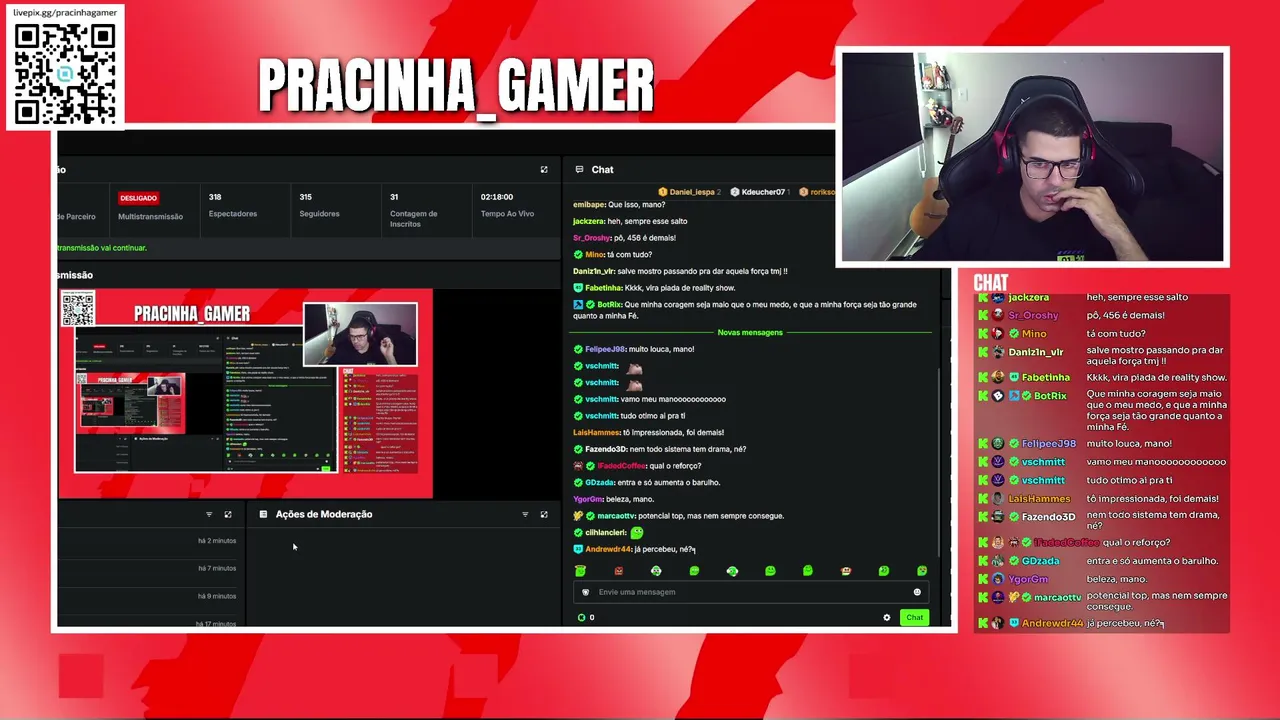Click the green emote in cilhlancieri's message

click(637, 533)
